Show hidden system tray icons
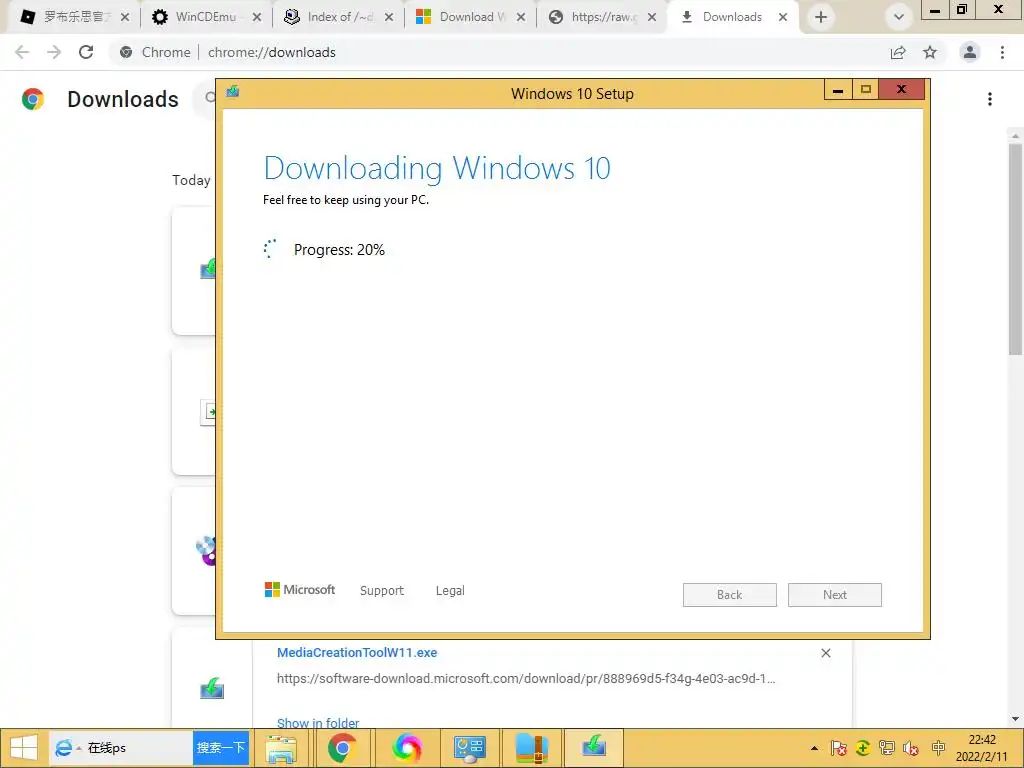 (x=814, y=748)
